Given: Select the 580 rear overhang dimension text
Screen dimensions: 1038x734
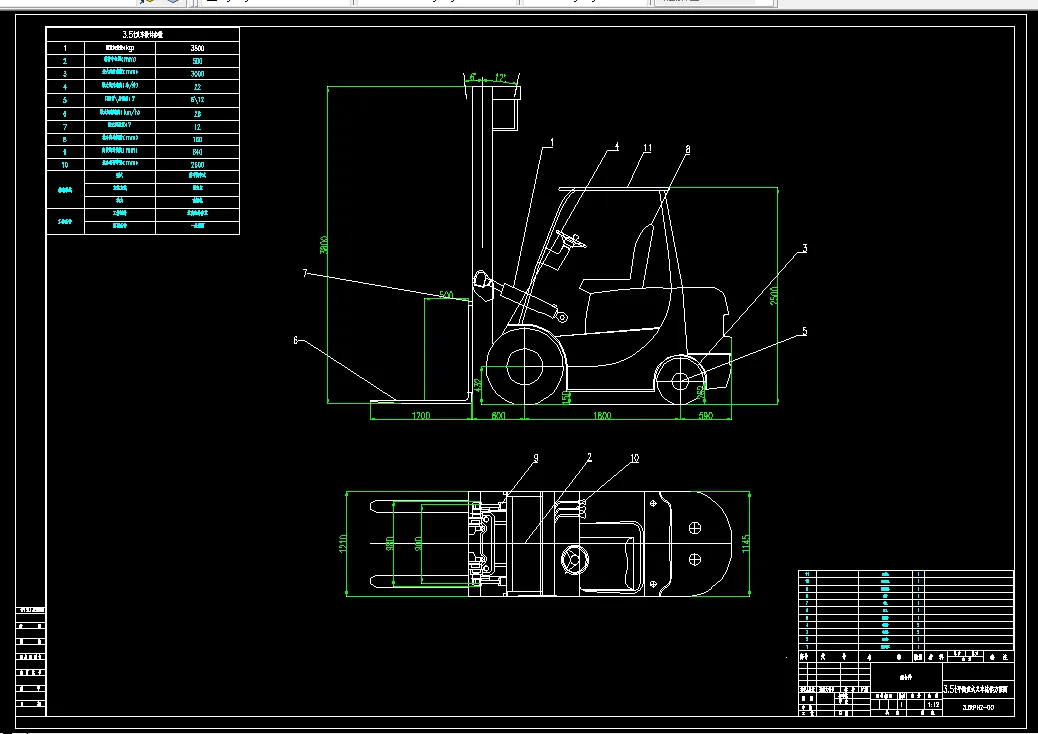Looking at the screenshot, I should click(706, 416).
